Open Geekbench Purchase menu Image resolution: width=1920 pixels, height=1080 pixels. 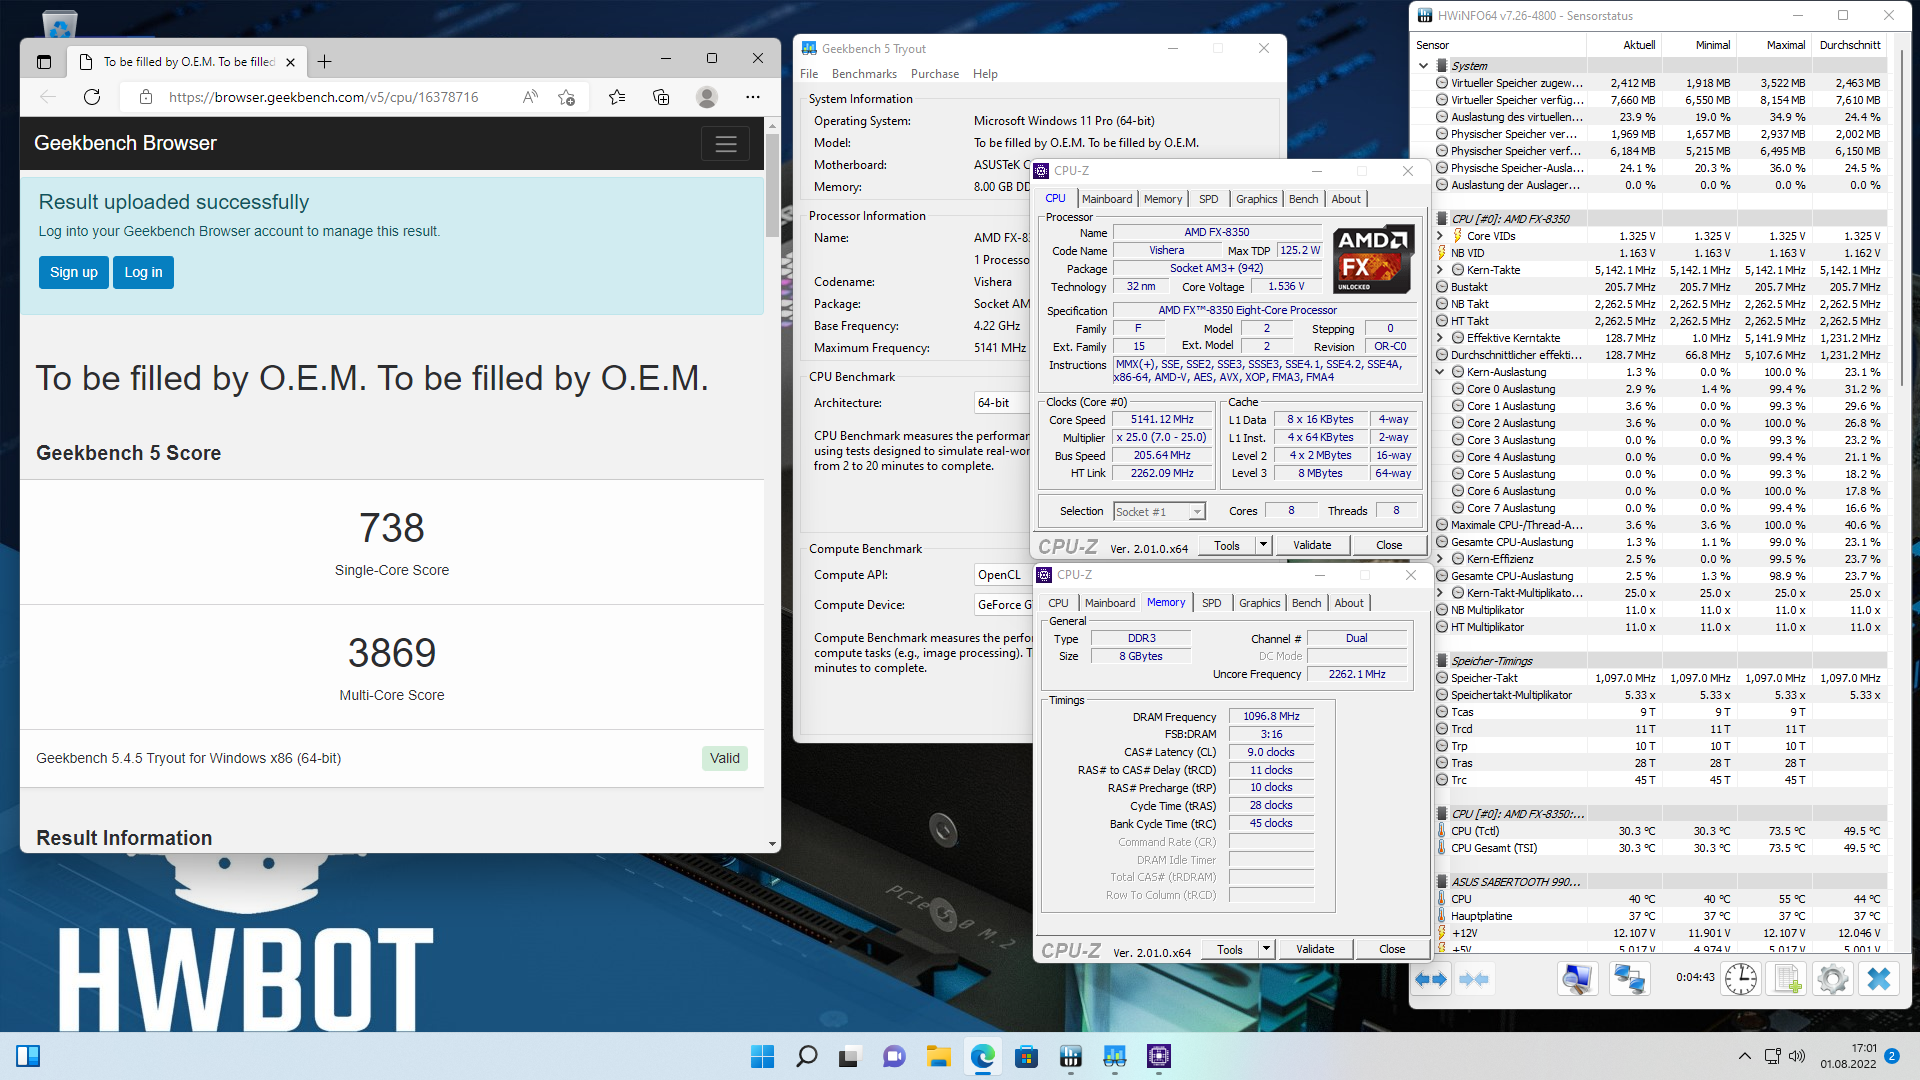(x=935, y=74)
